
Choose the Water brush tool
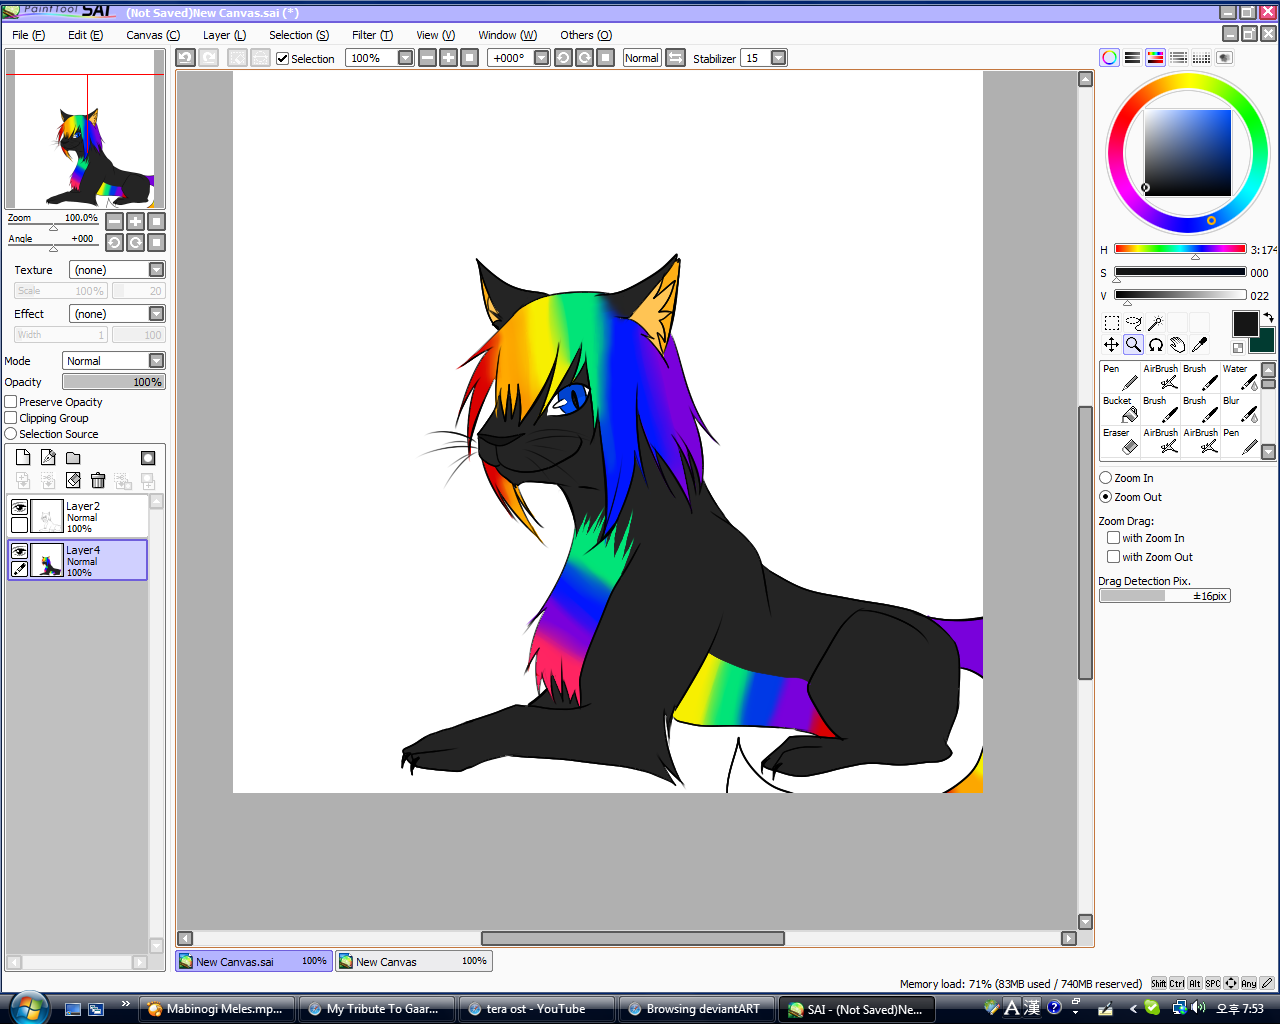pos(1240,378)
